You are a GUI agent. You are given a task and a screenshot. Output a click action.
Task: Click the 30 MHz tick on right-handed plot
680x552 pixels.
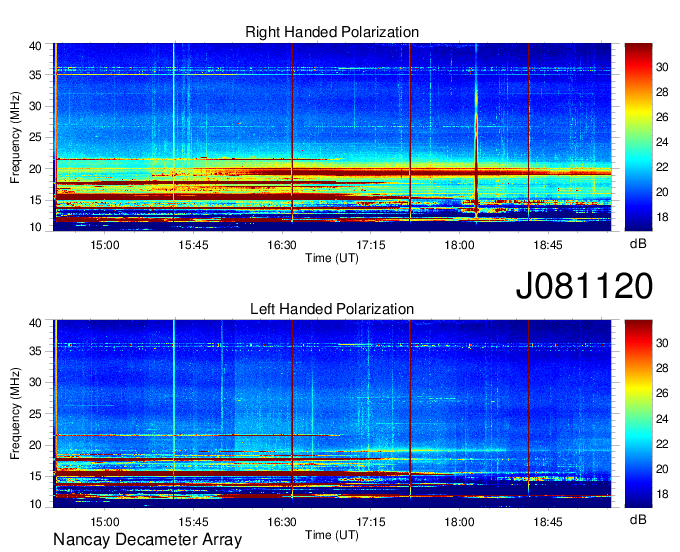pyautogui.click(x=36, y=106)
